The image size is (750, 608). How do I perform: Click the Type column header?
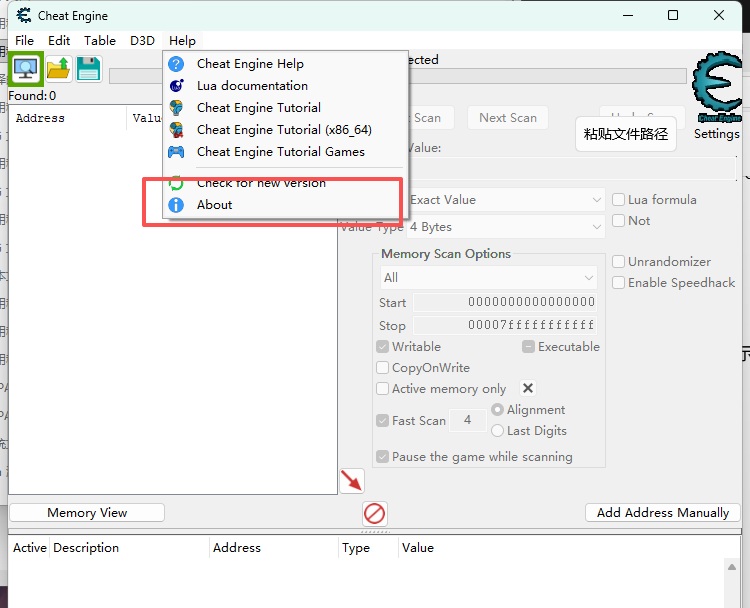[368, 548]
